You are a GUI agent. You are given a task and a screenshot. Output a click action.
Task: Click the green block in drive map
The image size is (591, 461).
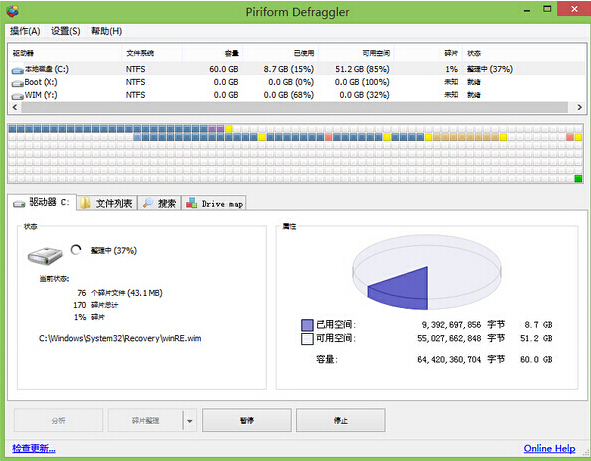(x=578, y=179)
